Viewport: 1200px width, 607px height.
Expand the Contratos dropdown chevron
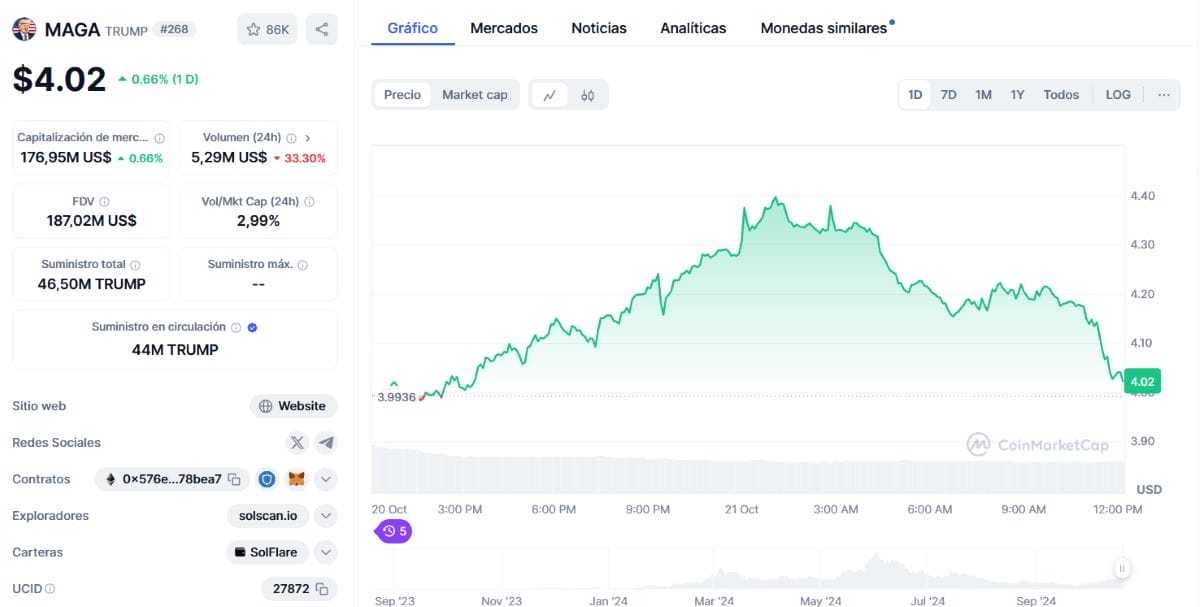(326, 479)
